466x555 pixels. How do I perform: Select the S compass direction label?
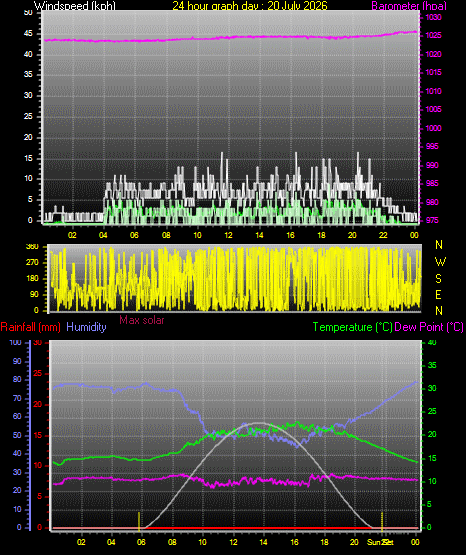438,279
